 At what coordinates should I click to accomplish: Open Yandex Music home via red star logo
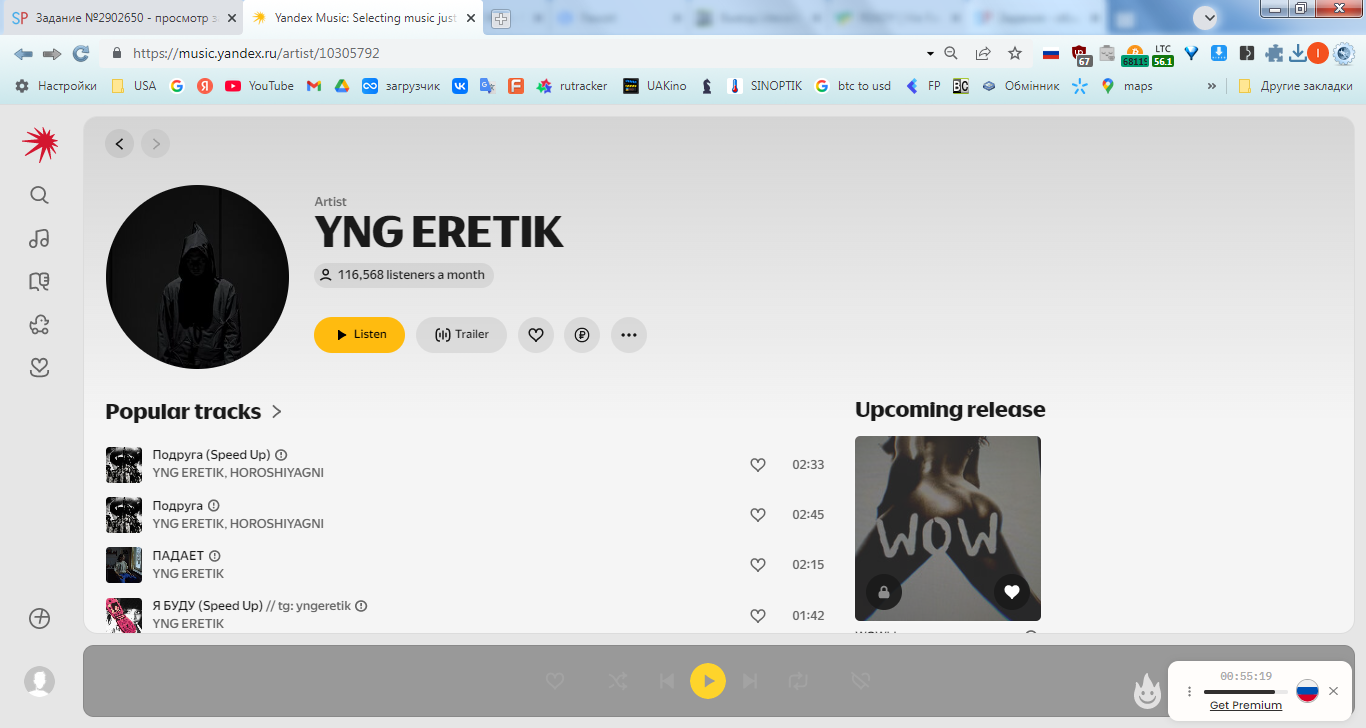[40, 145]
